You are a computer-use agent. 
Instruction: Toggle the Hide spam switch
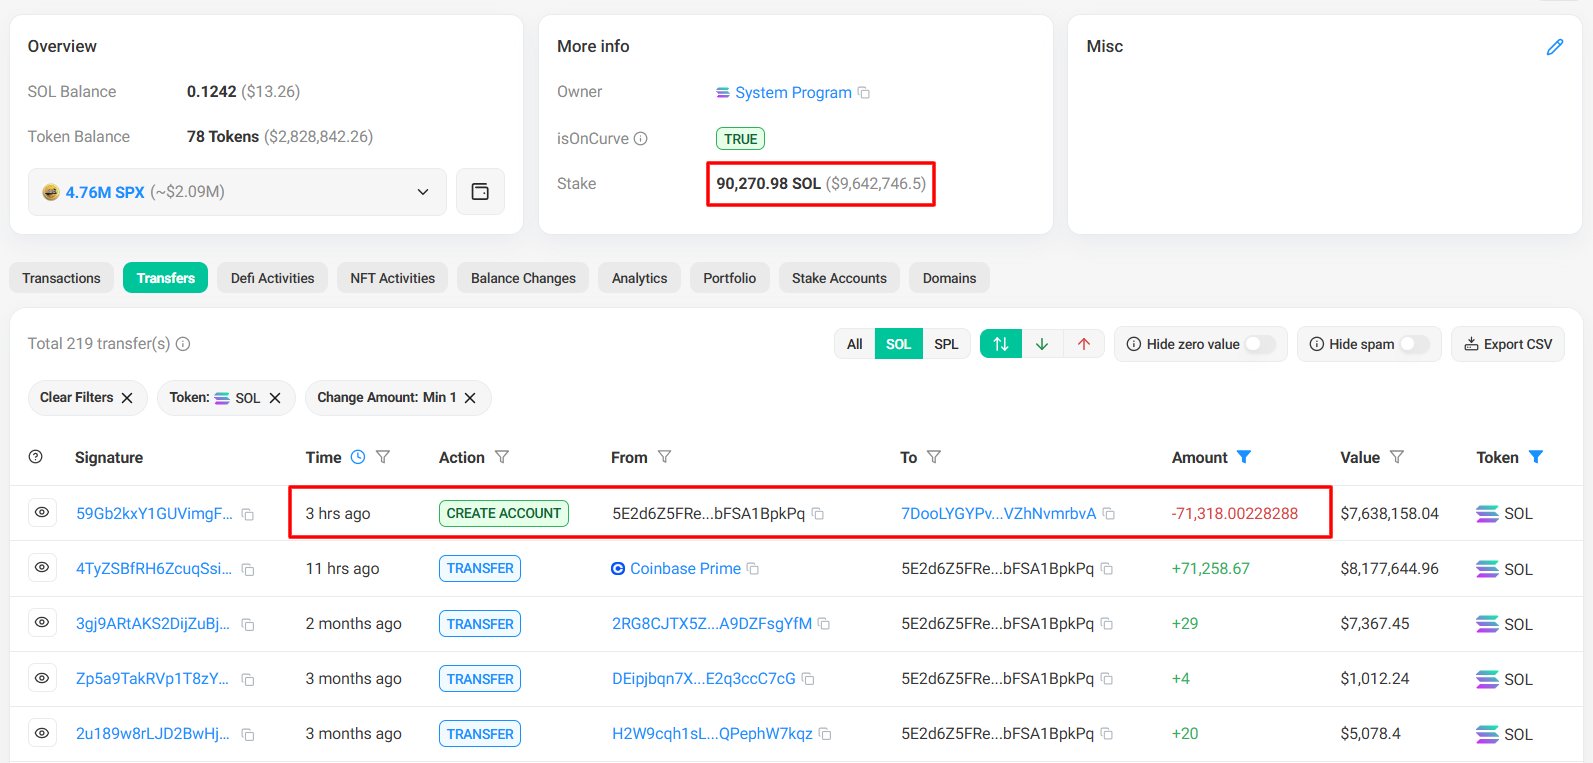(1414, 344)
